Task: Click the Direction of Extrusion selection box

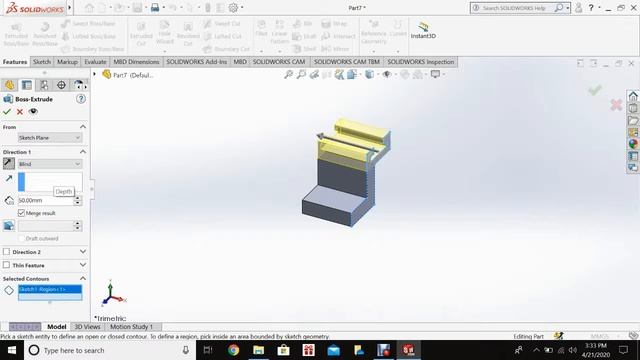Action: (50, 182)
